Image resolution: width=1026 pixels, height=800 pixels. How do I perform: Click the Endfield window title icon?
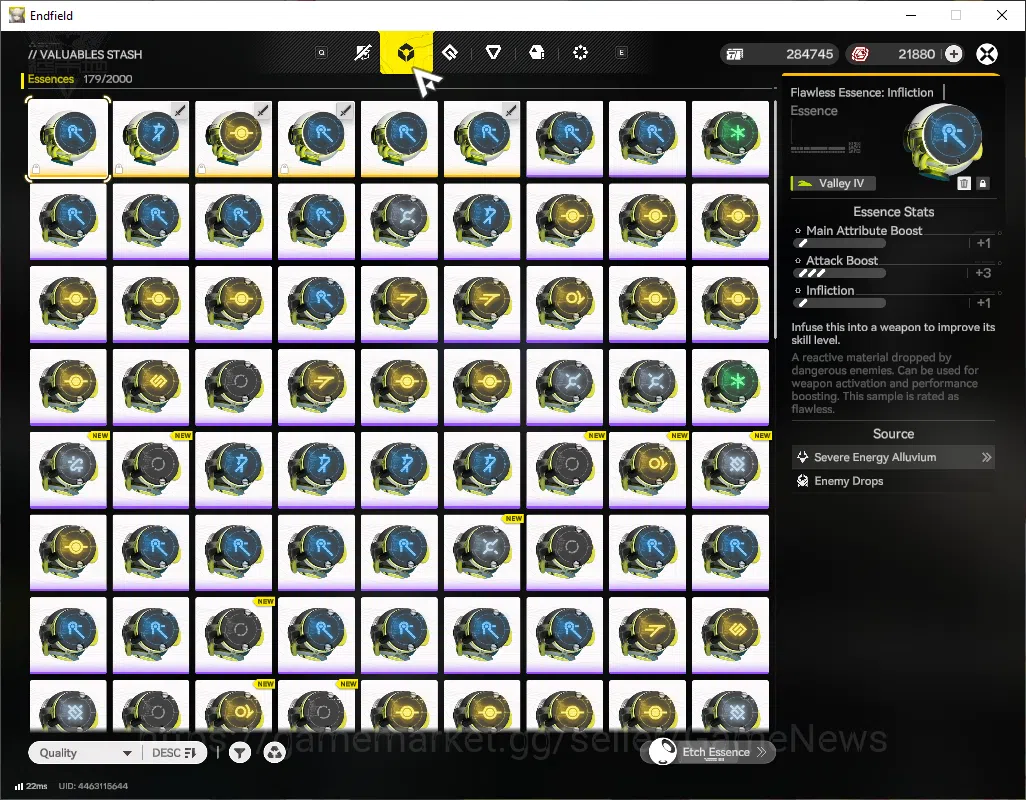(x=16, y=15)
